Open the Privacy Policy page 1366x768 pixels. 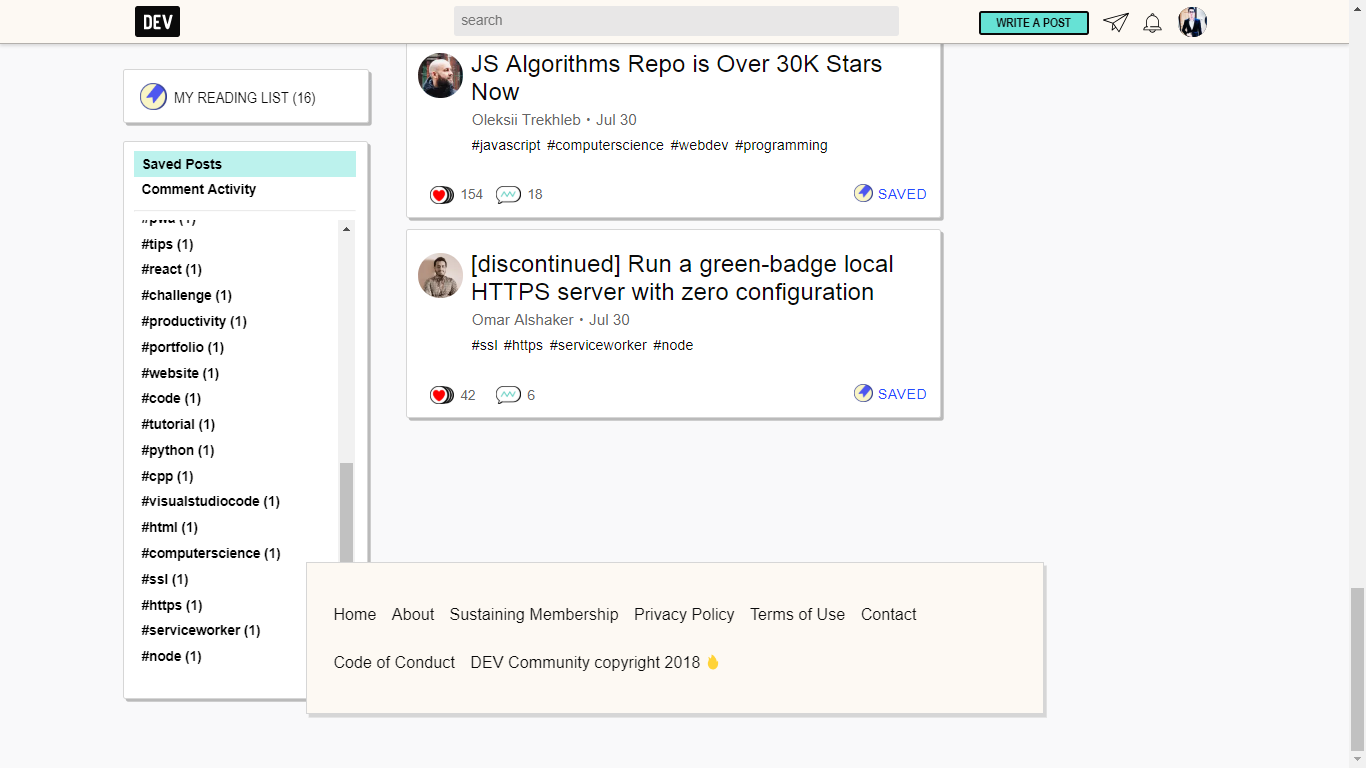(684, 614)
